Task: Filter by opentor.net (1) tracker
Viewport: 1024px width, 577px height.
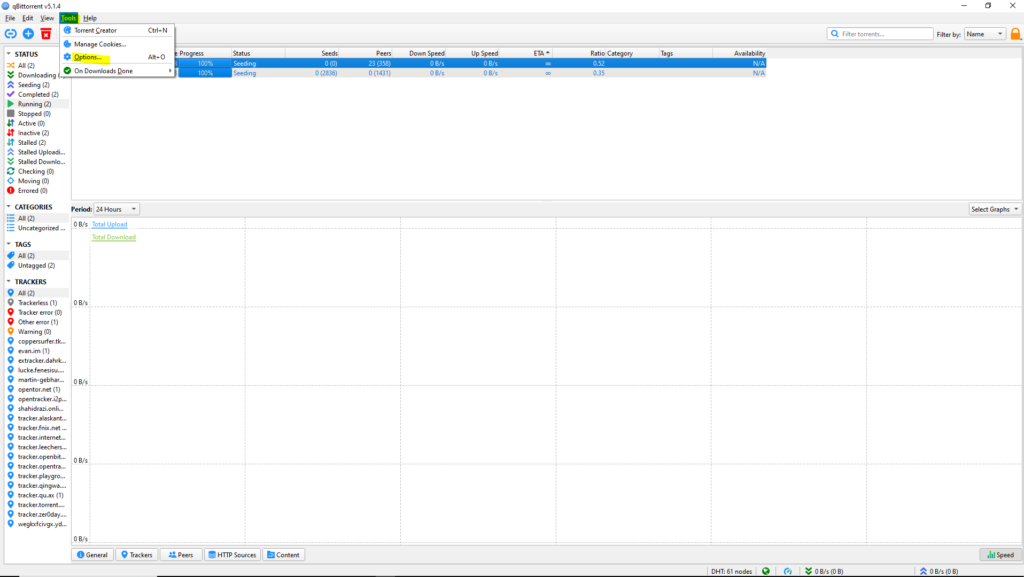Action: (x=39, y=389)
